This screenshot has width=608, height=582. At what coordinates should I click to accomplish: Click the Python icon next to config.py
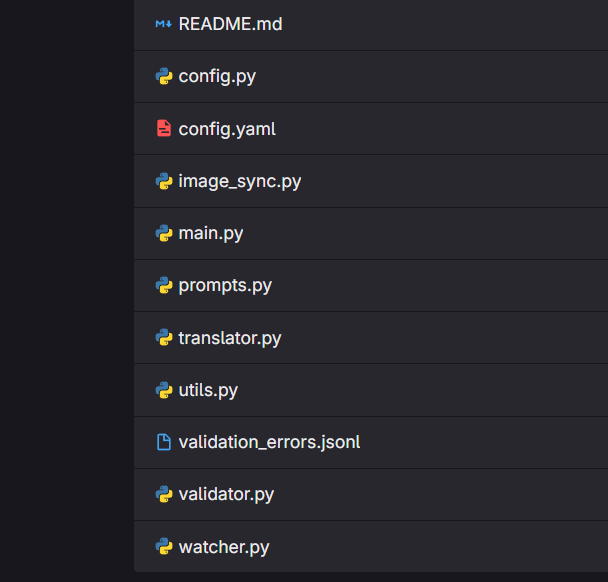point(164,76)
